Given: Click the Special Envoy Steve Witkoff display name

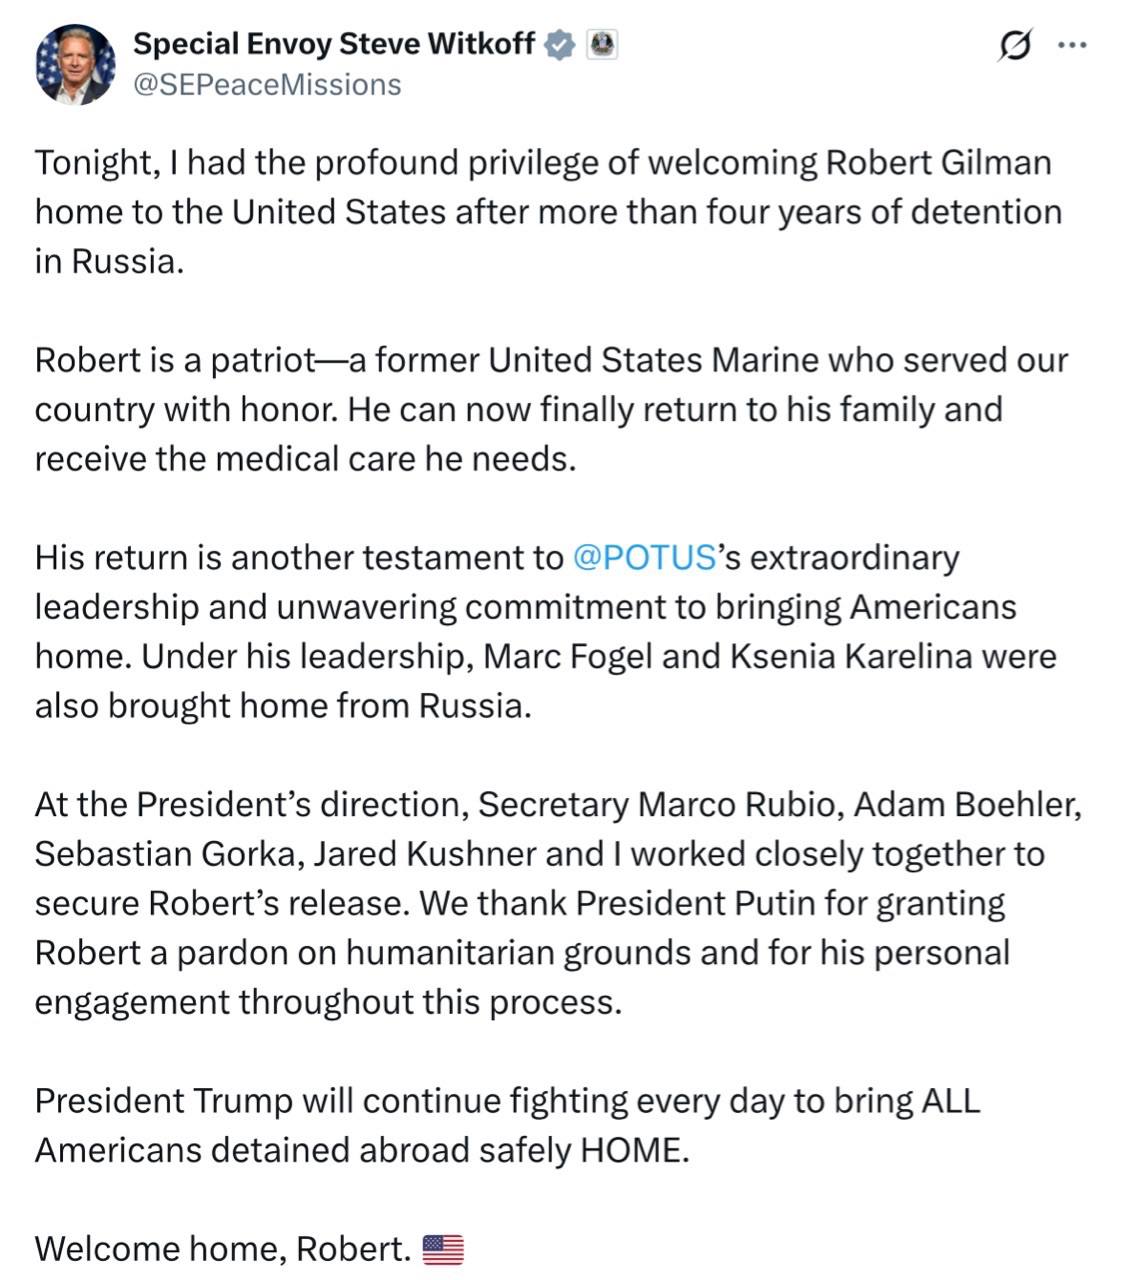Looking at the screenshot, I should click(334, 44).
